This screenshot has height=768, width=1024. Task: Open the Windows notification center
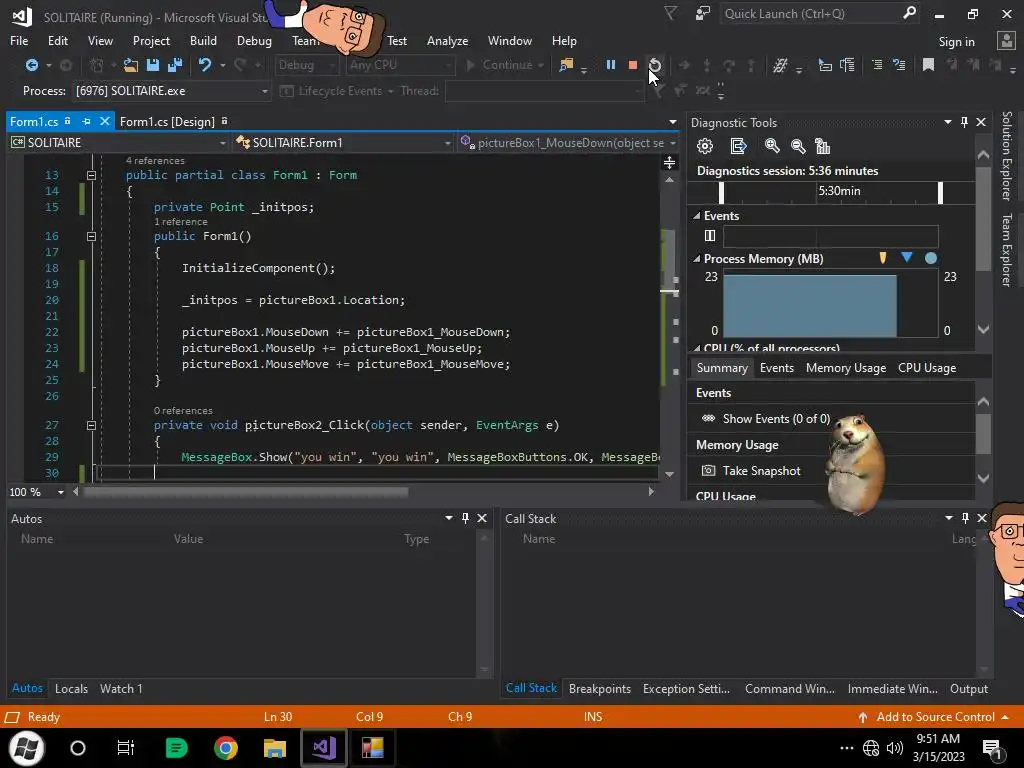tap(993, 748)
